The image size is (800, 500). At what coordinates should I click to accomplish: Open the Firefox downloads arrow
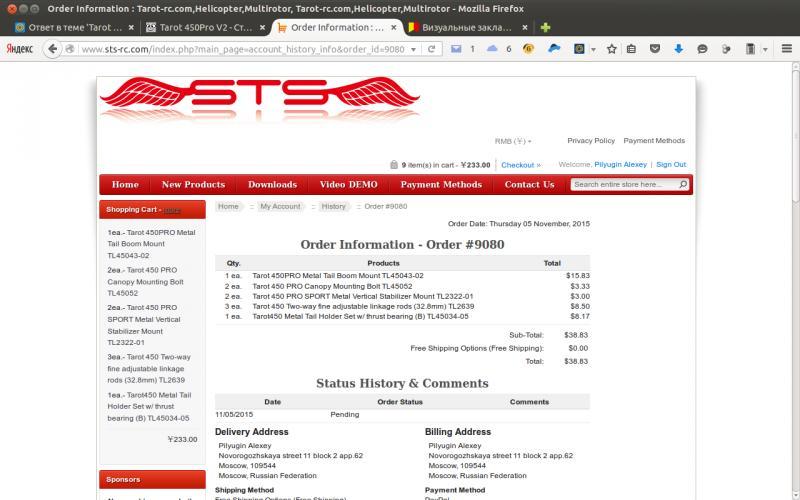pyautogui.click(x=678, y=48)
